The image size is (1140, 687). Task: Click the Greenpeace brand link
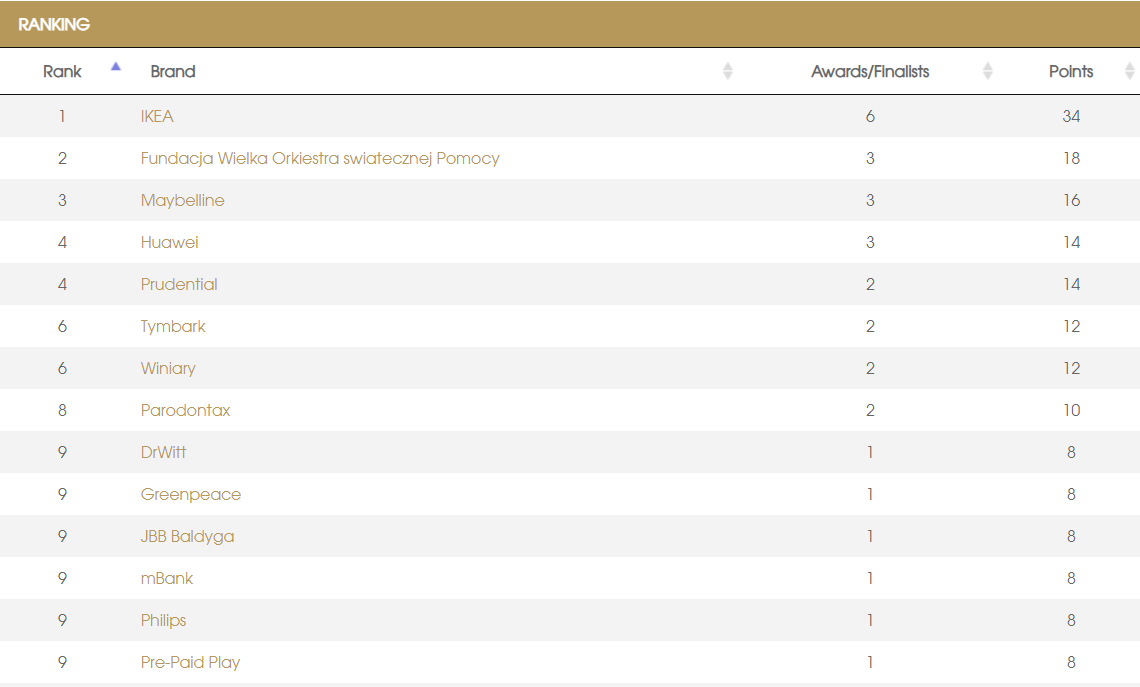coord(190,494)
